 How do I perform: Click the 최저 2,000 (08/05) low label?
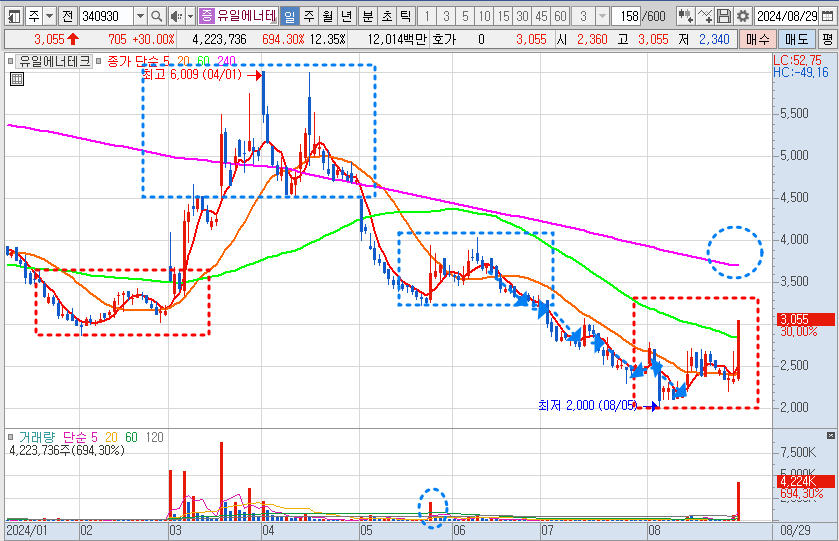pyautogui.click(x=588, y=406)
